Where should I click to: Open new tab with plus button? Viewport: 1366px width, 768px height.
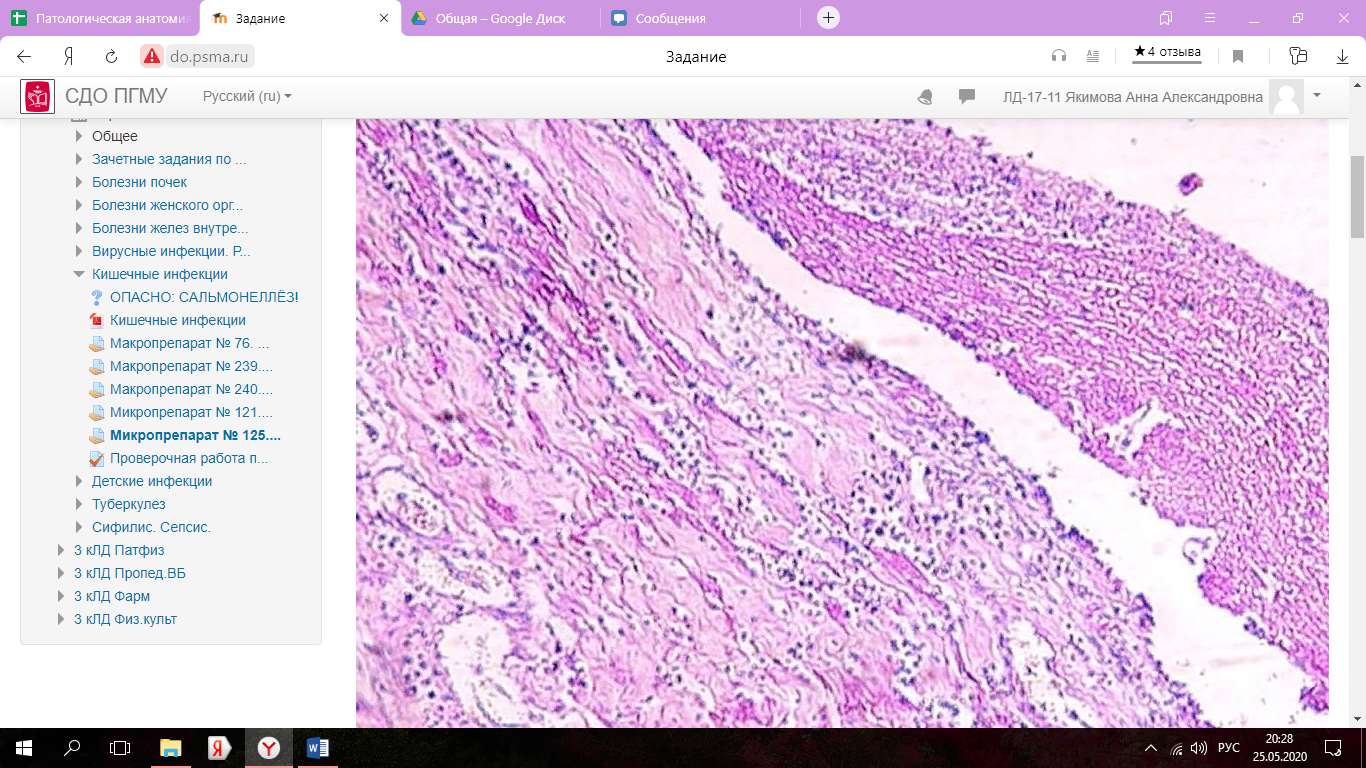click(828, 18)
